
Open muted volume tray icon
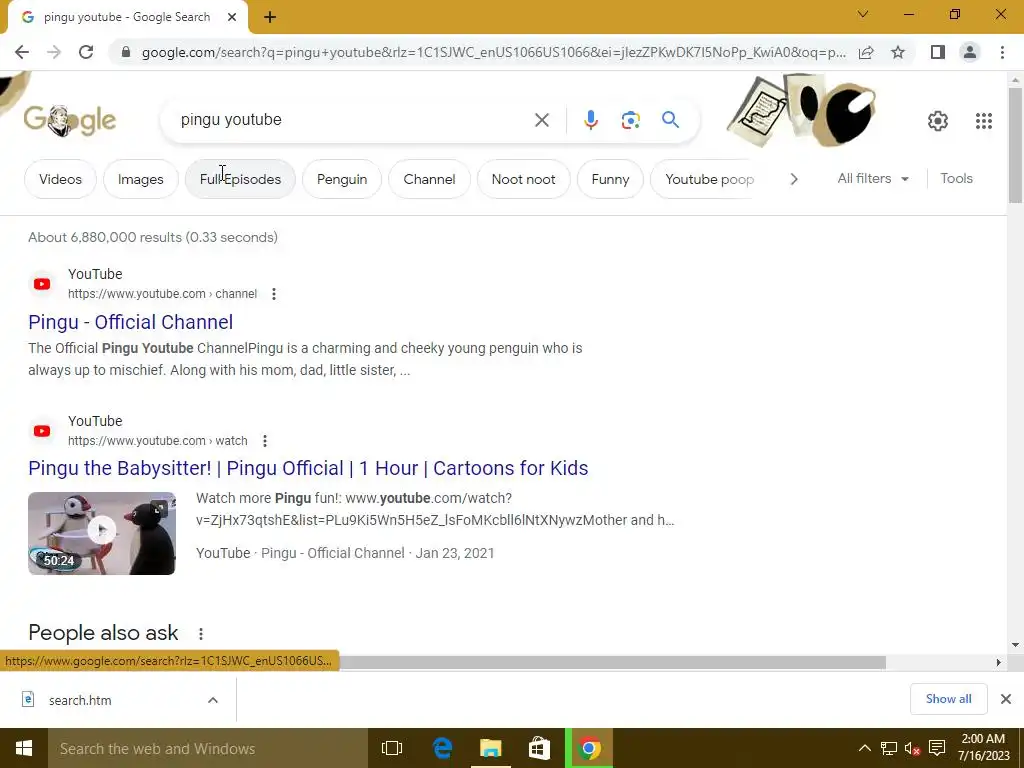[x=912, y=748]
